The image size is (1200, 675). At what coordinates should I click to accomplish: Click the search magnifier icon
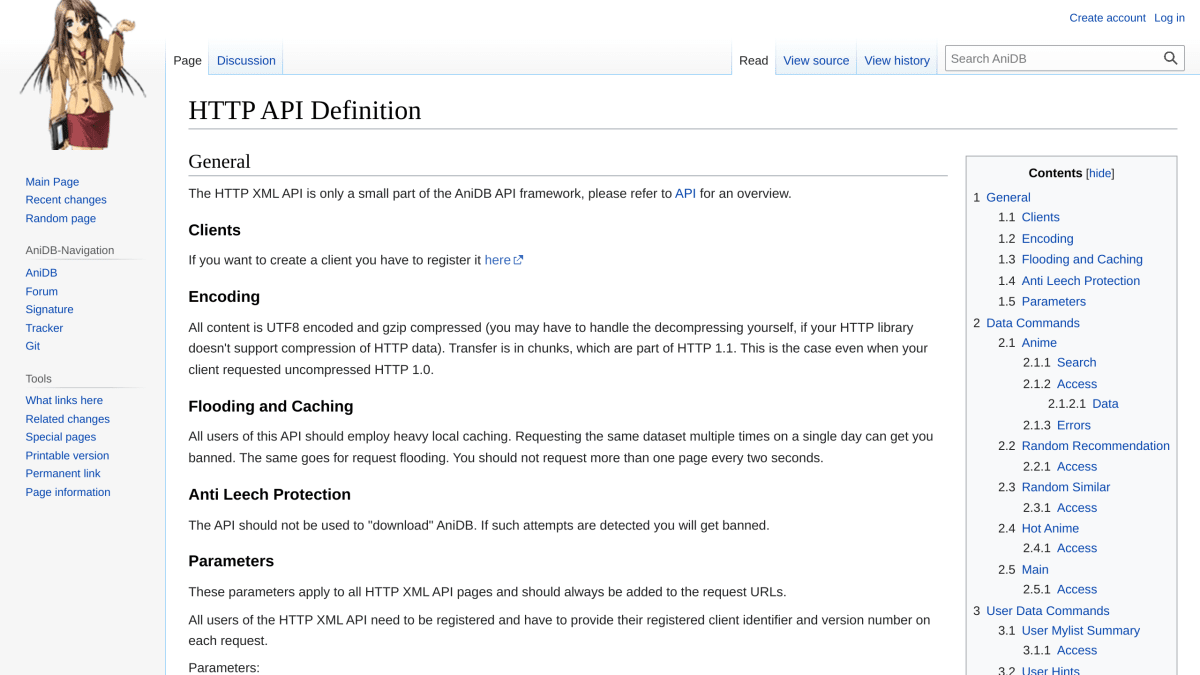[1170, 59]
